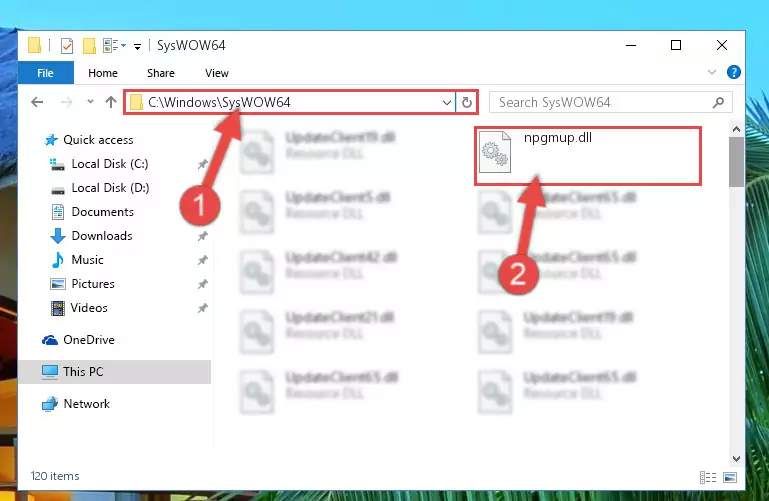This screenshot has width=769, height=501.
Task: Click the pin icon next to Local Disk (C:)
Action: (x=202, y=164)
